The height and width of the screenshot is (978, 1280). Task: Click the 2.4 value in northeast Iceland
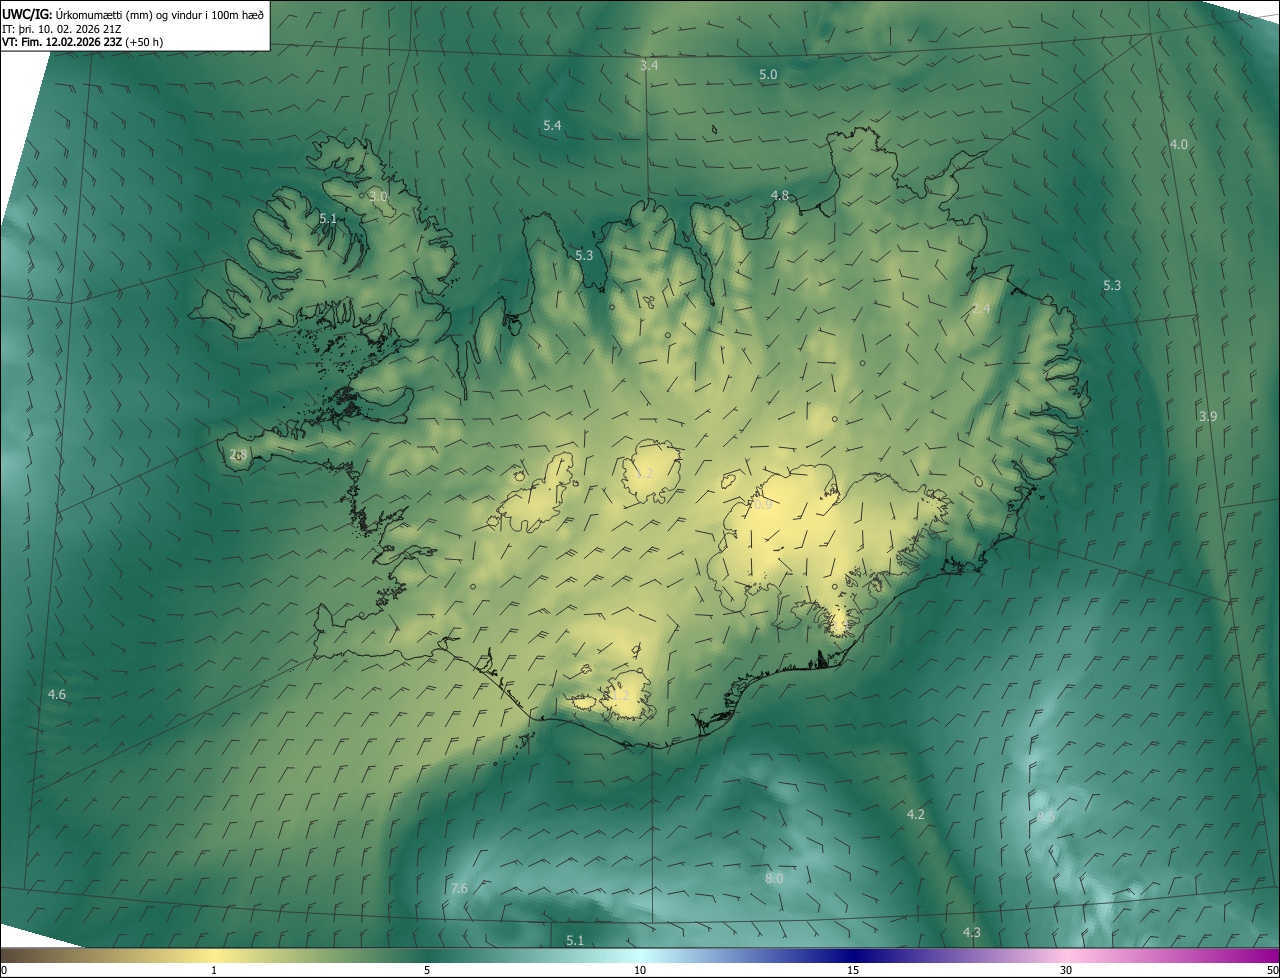pos(981,308)
